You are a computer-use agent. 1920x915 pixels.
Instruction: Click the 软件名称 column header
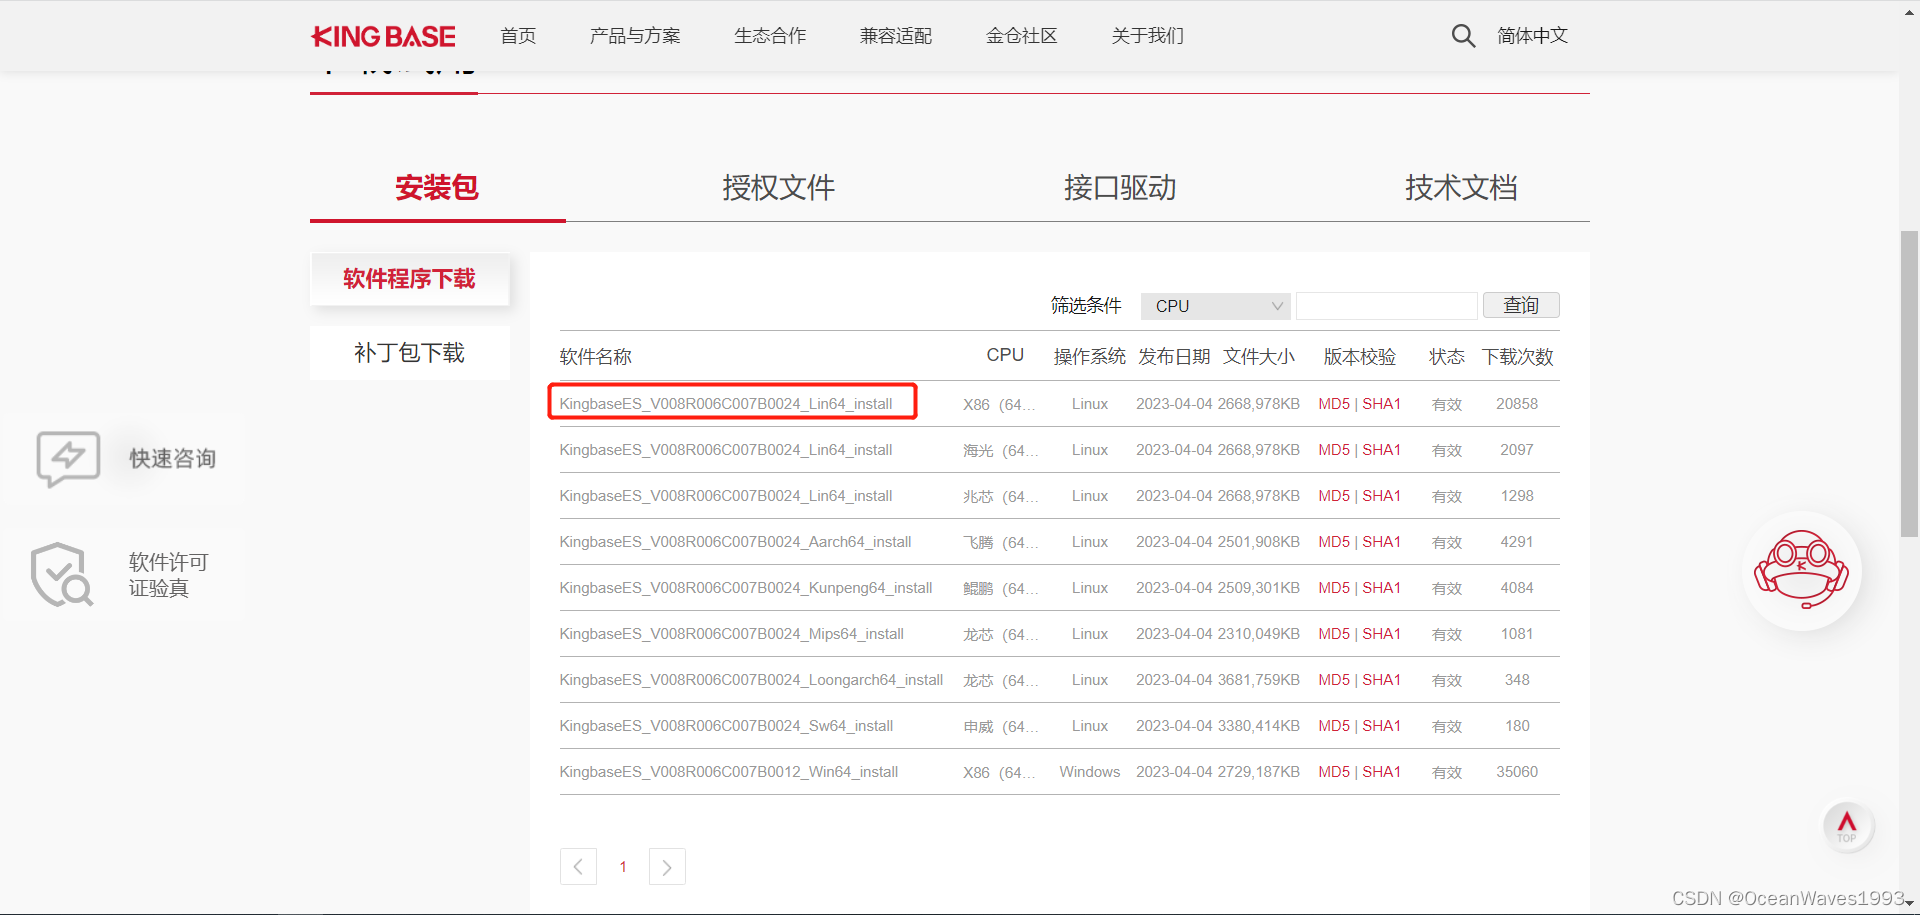(x=596, y=357)
